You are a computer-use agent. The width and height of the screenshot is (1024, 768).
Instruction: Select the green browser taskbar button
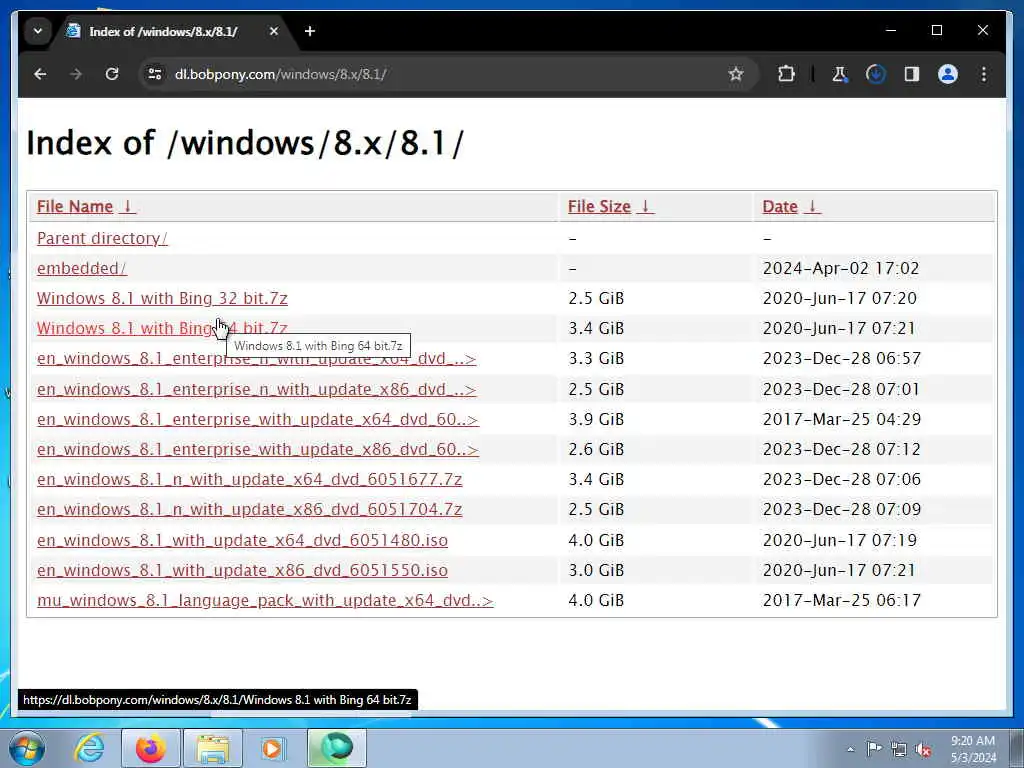click(x=337, y=748)
